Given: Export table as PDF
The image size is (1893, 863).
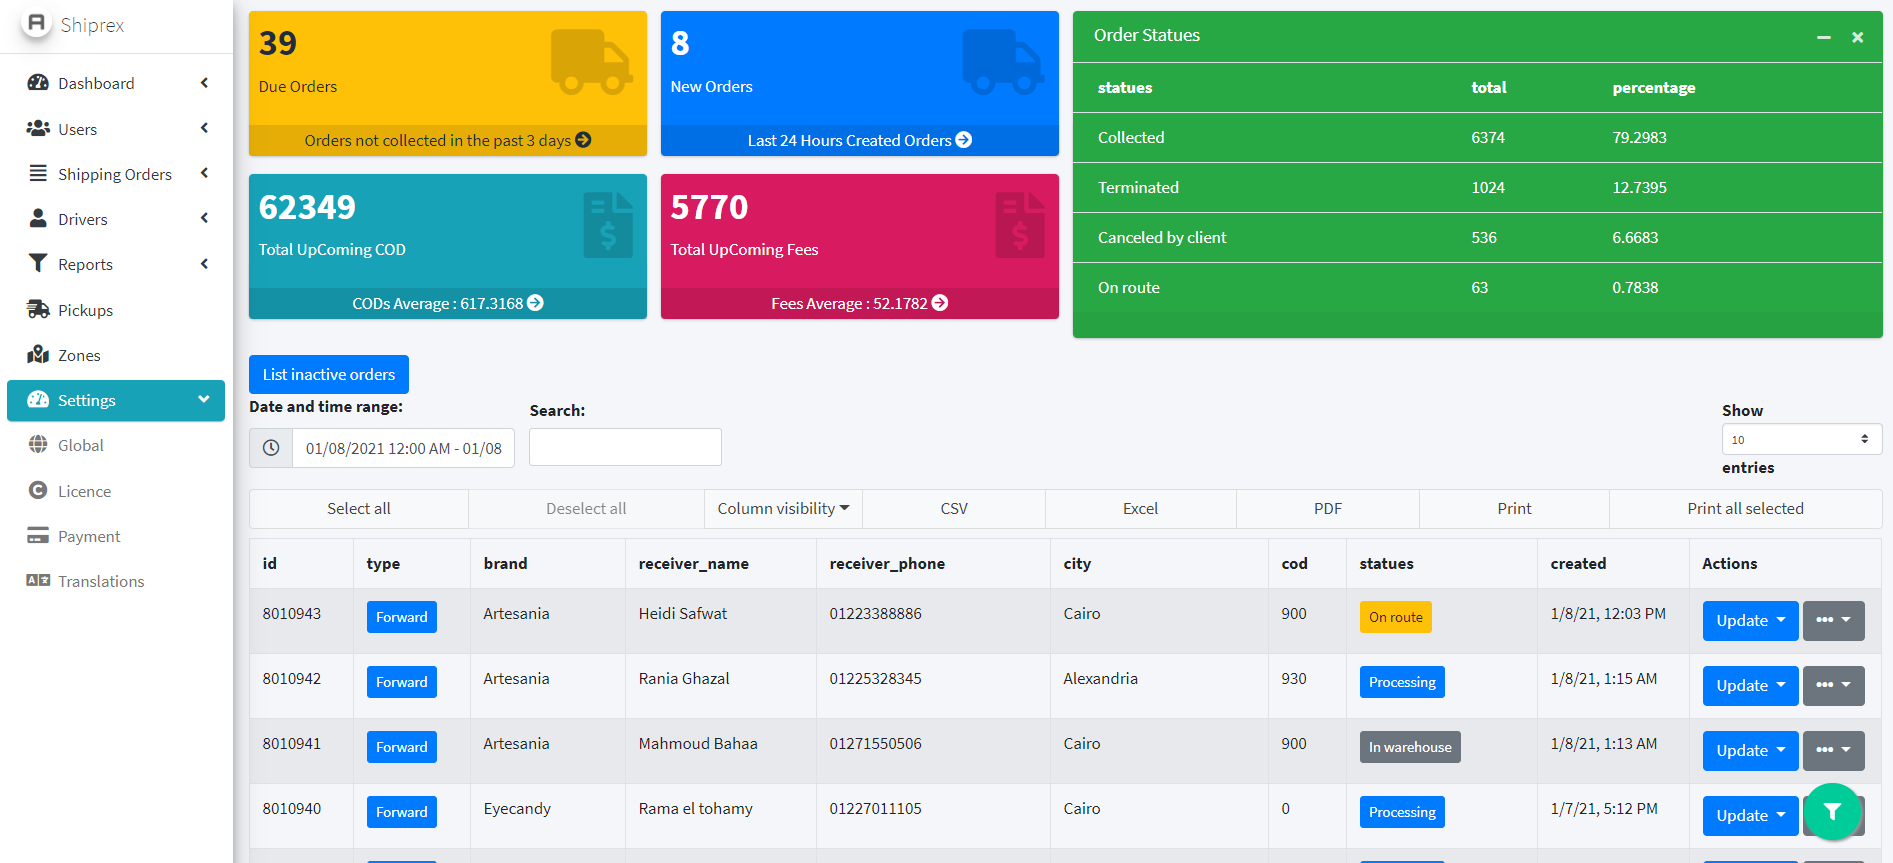Looking at the screenshot, I should (1327, 508).
